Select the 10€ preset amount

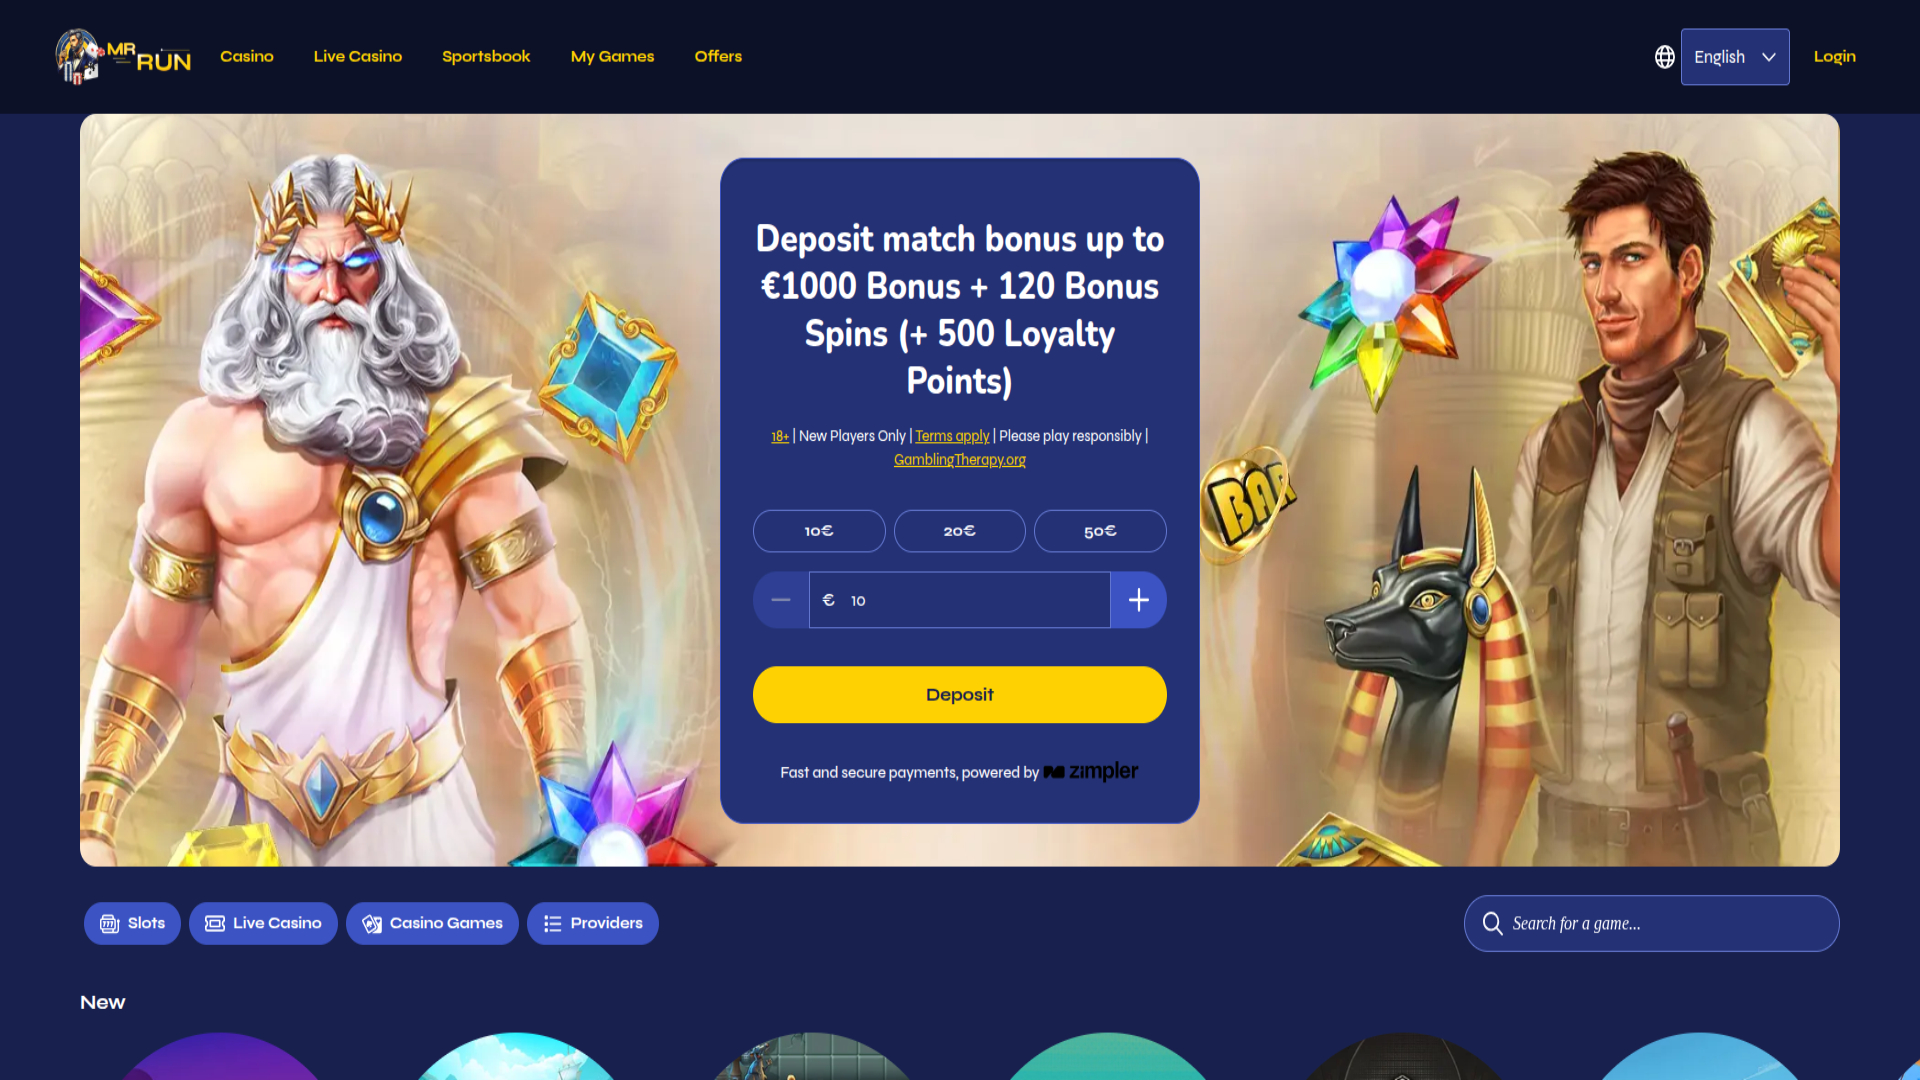point(819,531)
